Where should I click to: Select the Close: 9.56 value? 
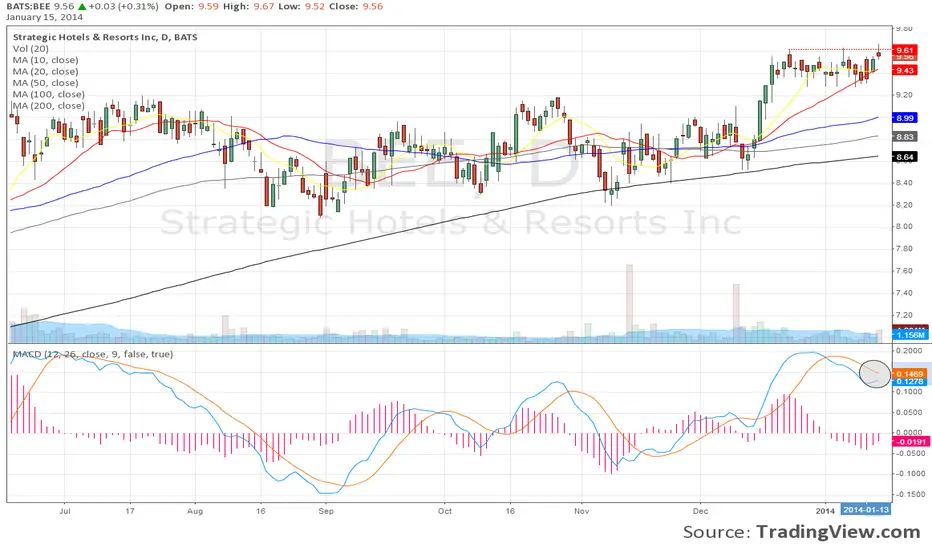(357, 7)
